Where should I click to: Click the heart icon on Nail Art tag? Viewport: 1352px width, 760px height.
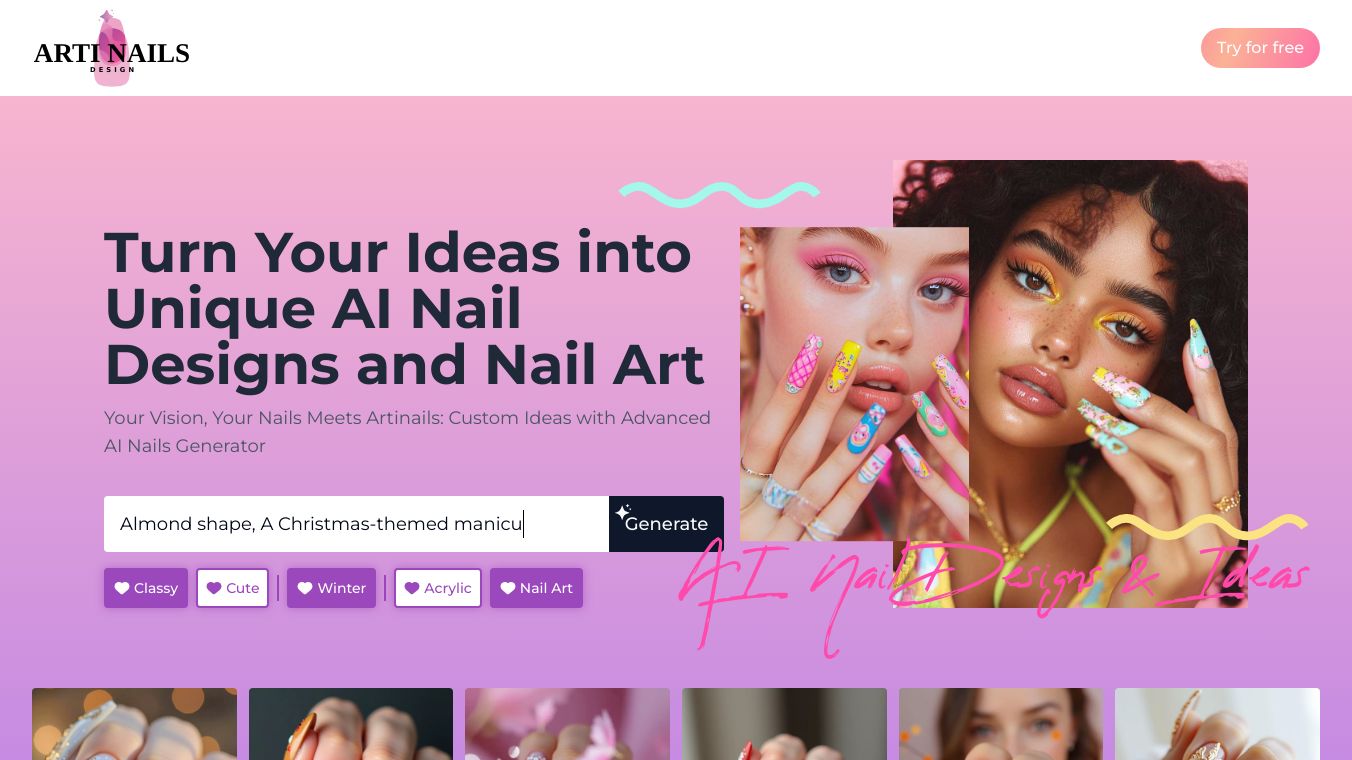coord(508,588)
